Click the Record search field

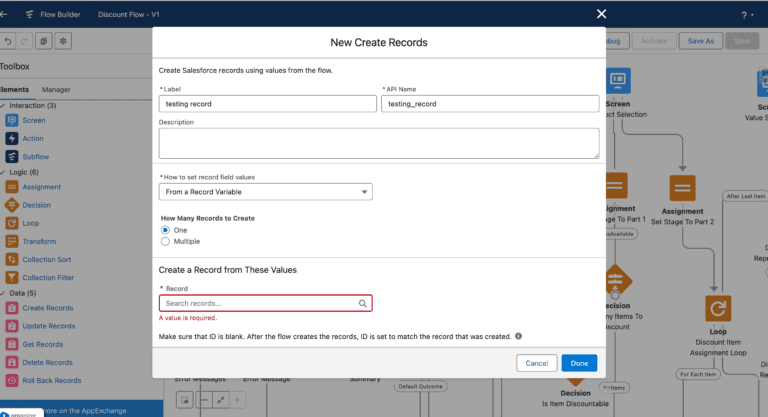pyautogui.click(x=258, y=303)
